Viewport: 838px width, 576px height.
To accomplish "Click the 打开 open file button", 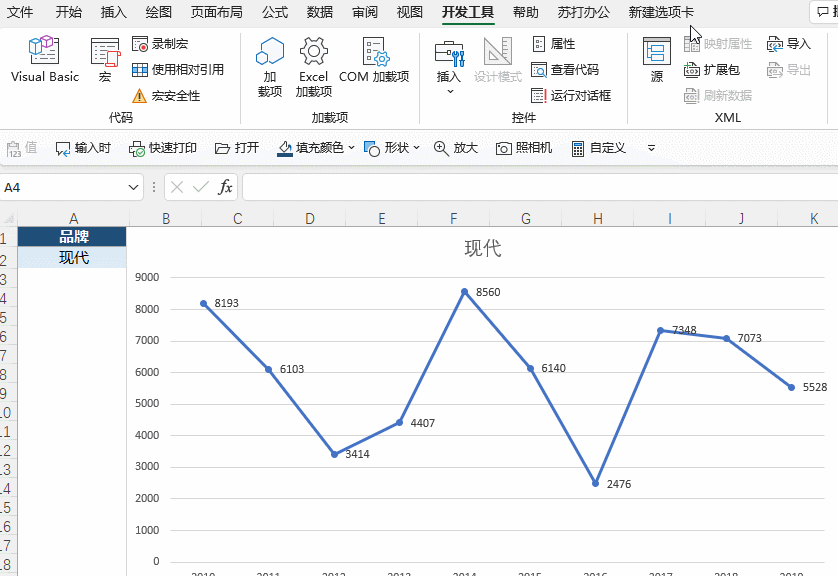I will click(x=237, y=148).
